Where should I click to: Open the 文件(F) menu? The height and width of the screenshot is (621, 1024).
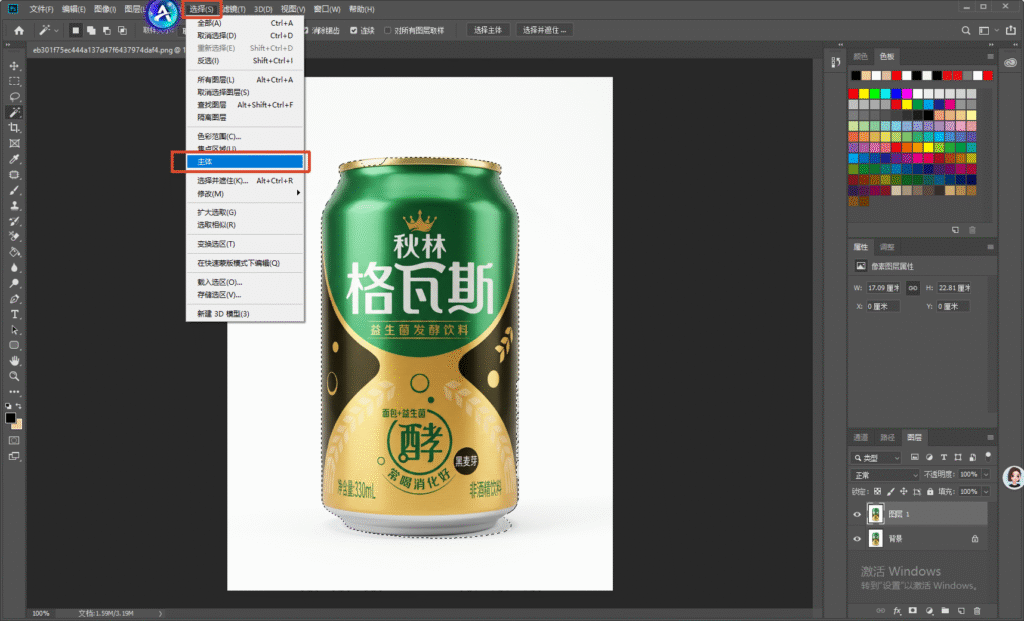(x=41, y=9)
